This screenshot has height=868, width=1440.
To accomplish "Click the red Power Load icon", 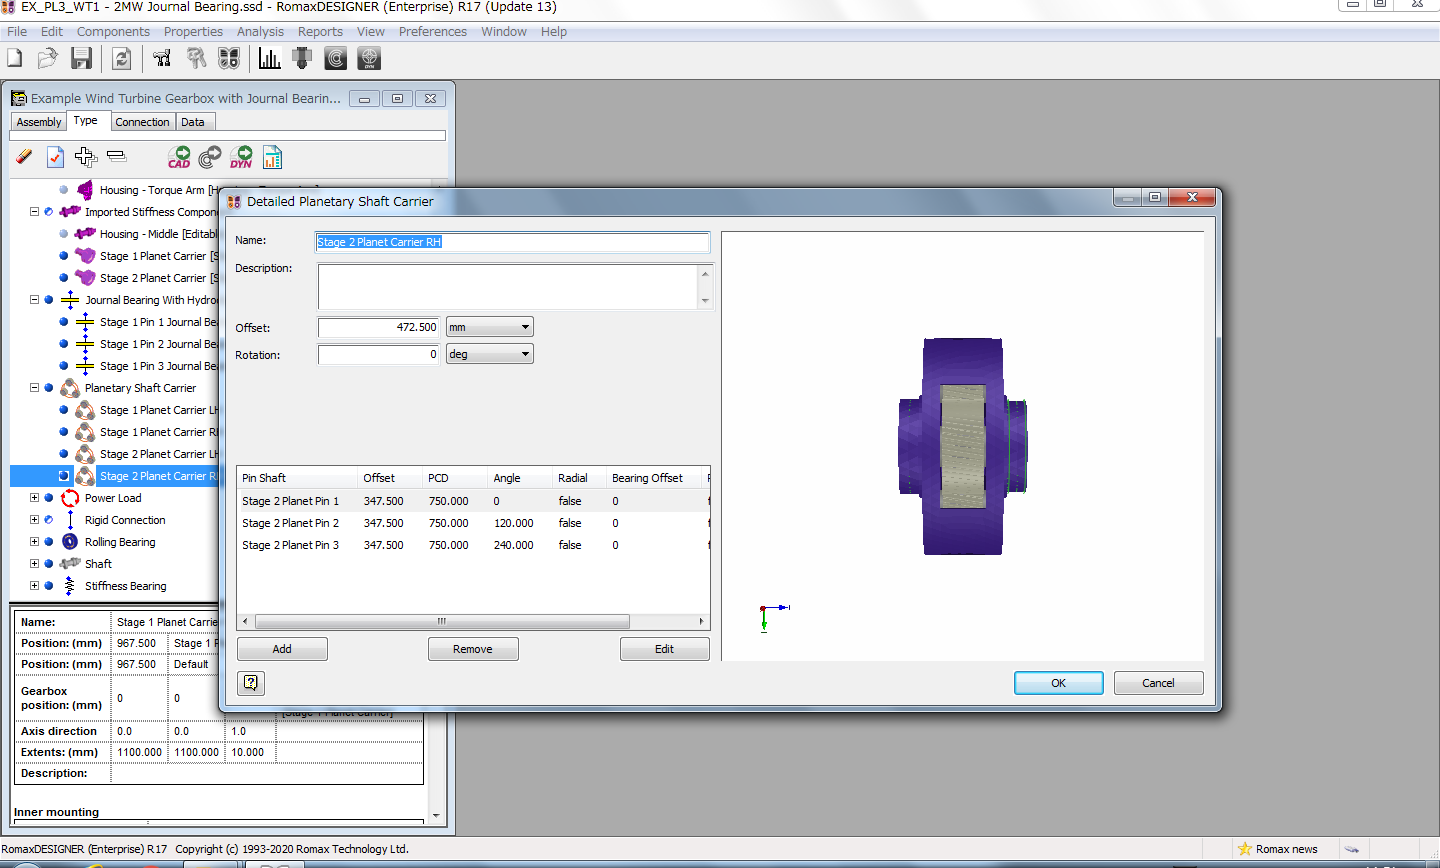I will (x=70, y=498).
